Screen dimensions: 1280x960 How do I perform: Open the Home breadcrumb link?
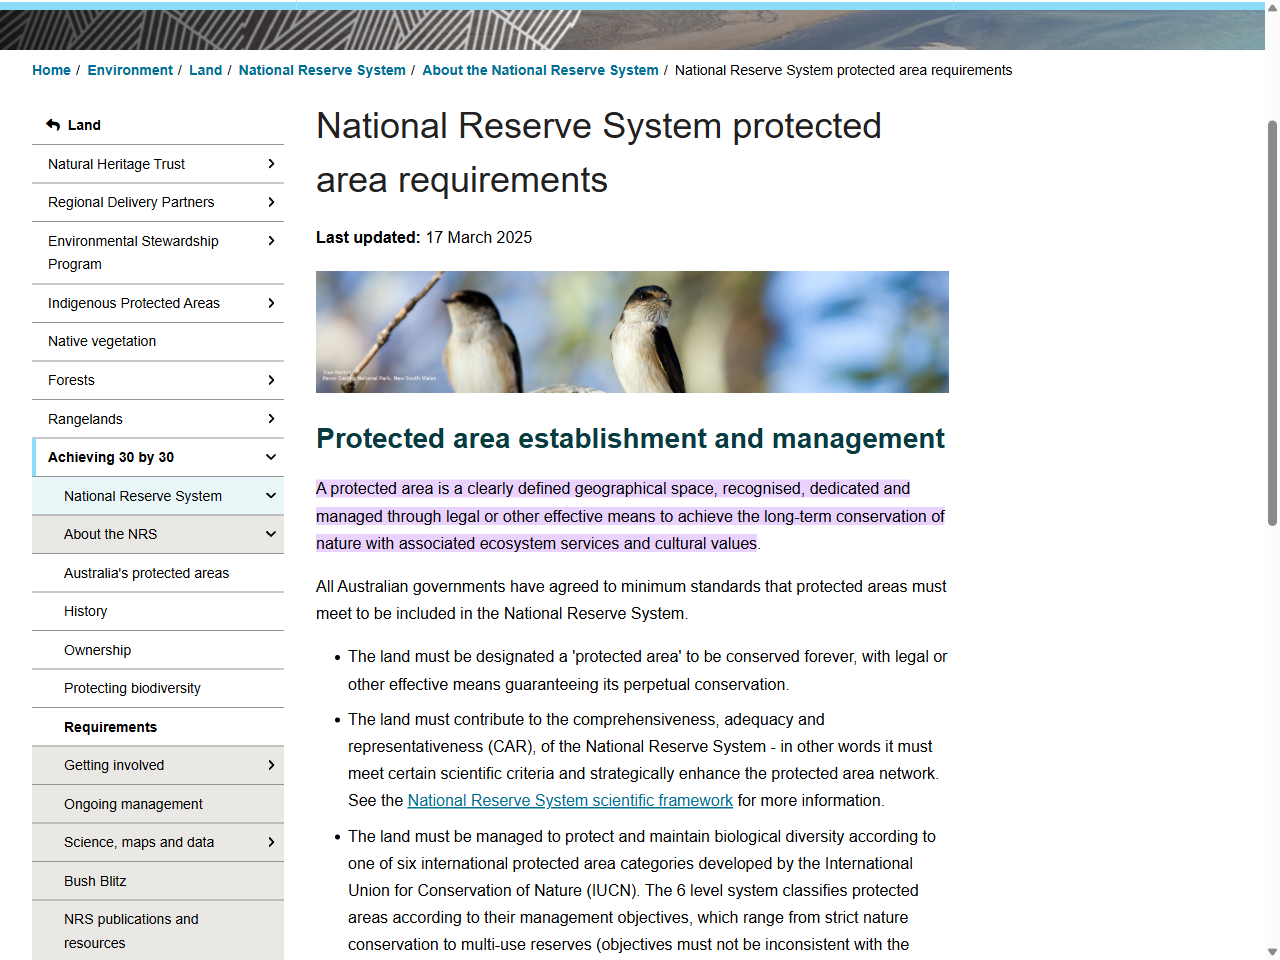click(51, 70)
